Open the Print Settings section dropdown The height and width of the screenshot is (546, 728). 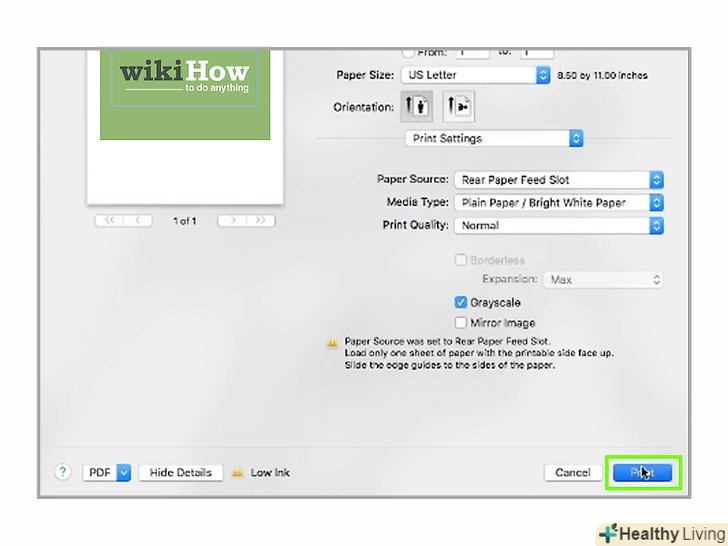click(x=494, y=138)
